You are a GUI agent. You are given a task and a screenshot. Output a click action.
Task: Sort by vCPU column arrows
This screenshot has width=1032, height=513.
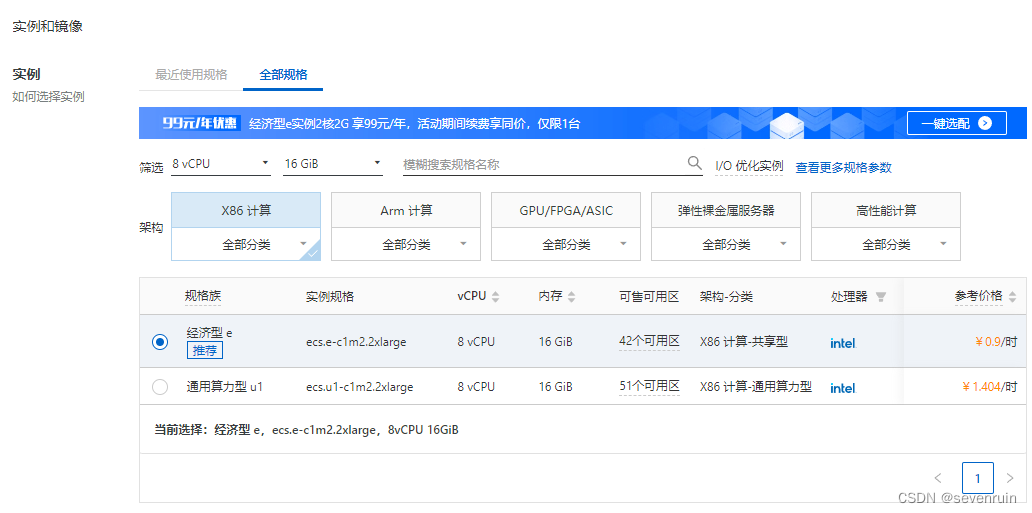click(x=496, y=297)
